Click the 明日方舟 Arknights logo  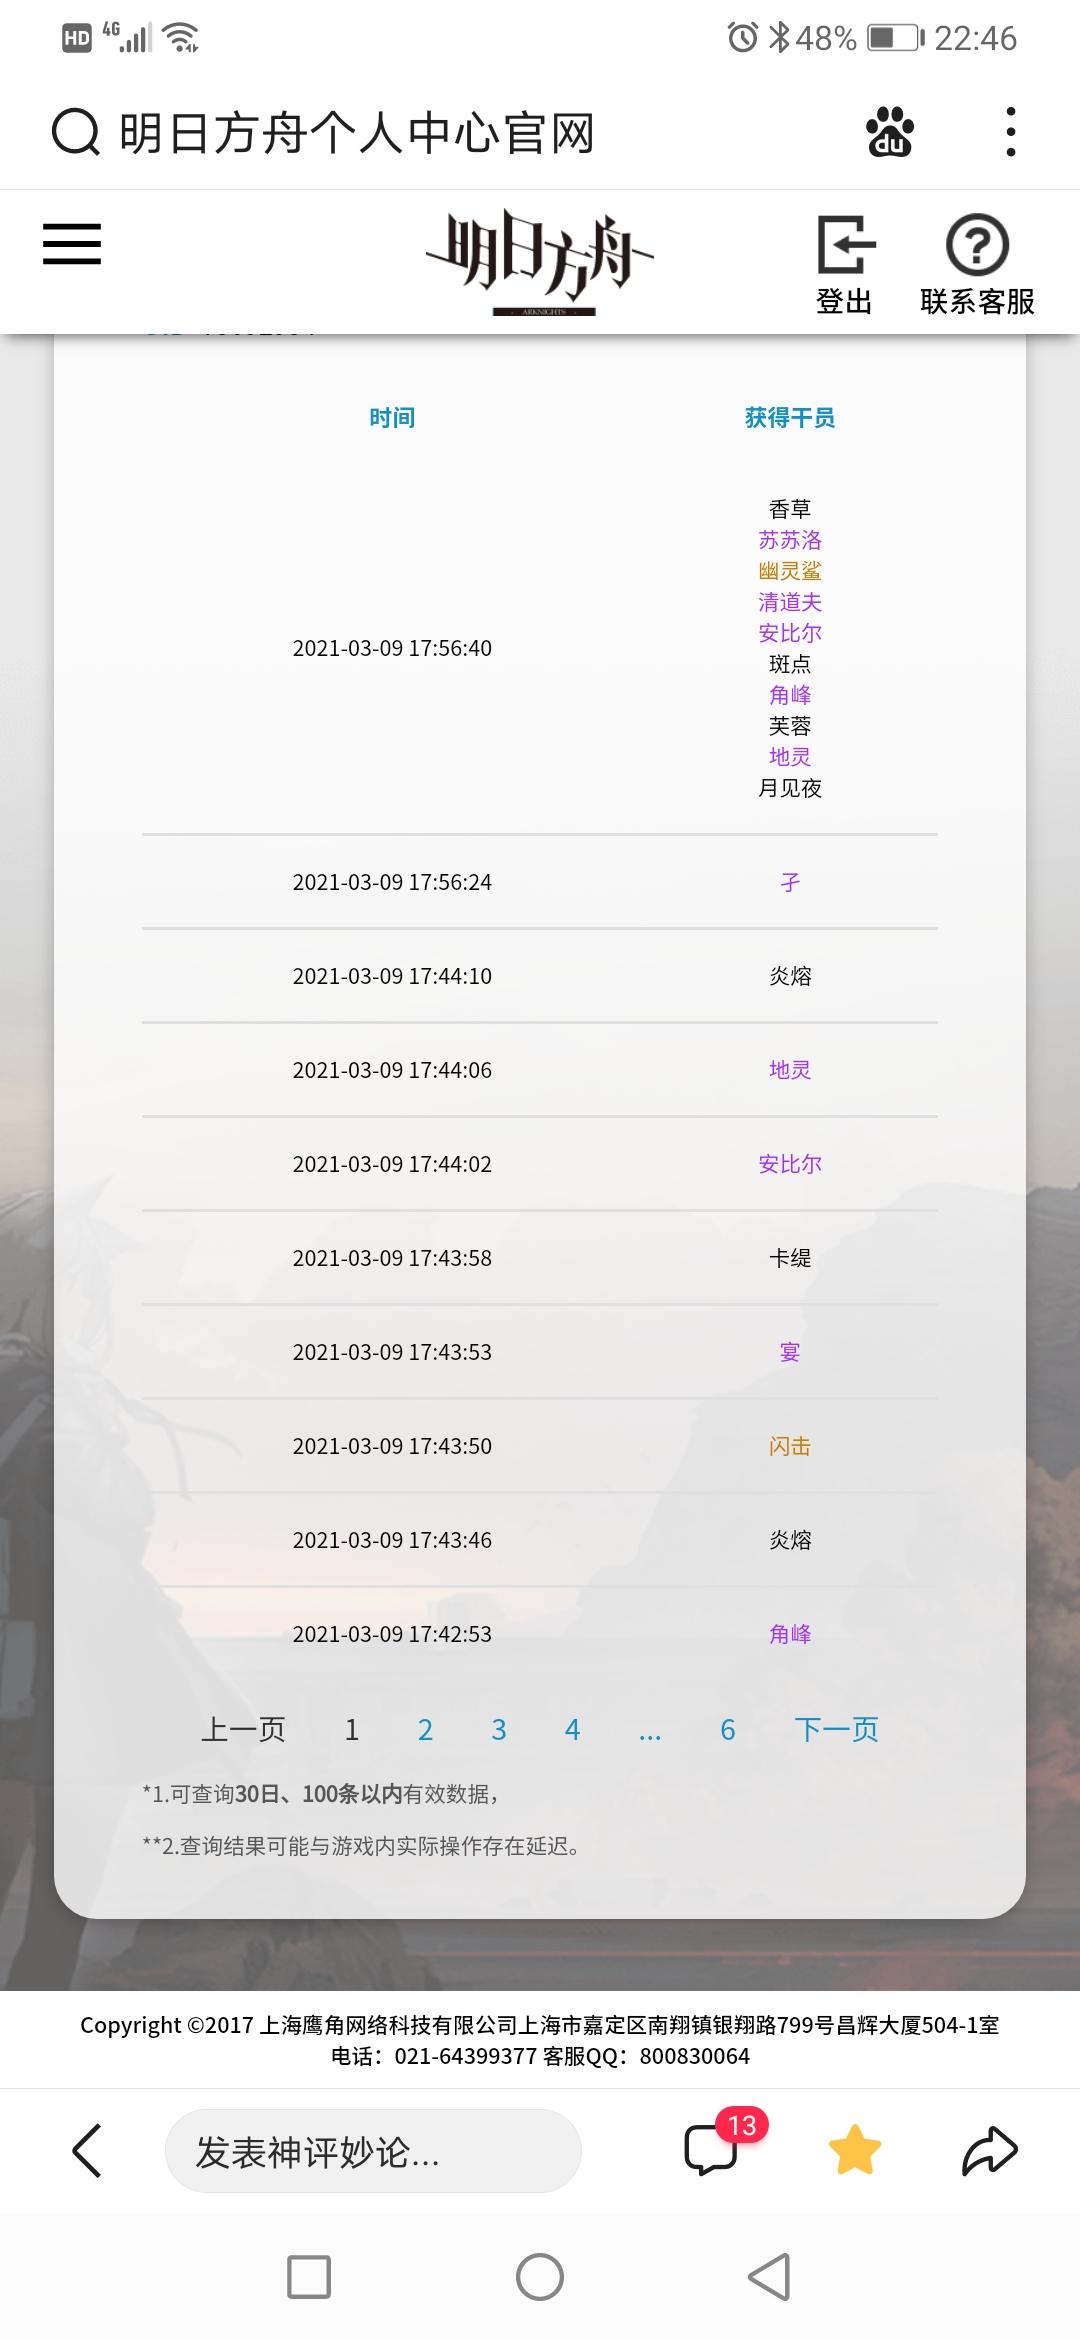[541, 262]
